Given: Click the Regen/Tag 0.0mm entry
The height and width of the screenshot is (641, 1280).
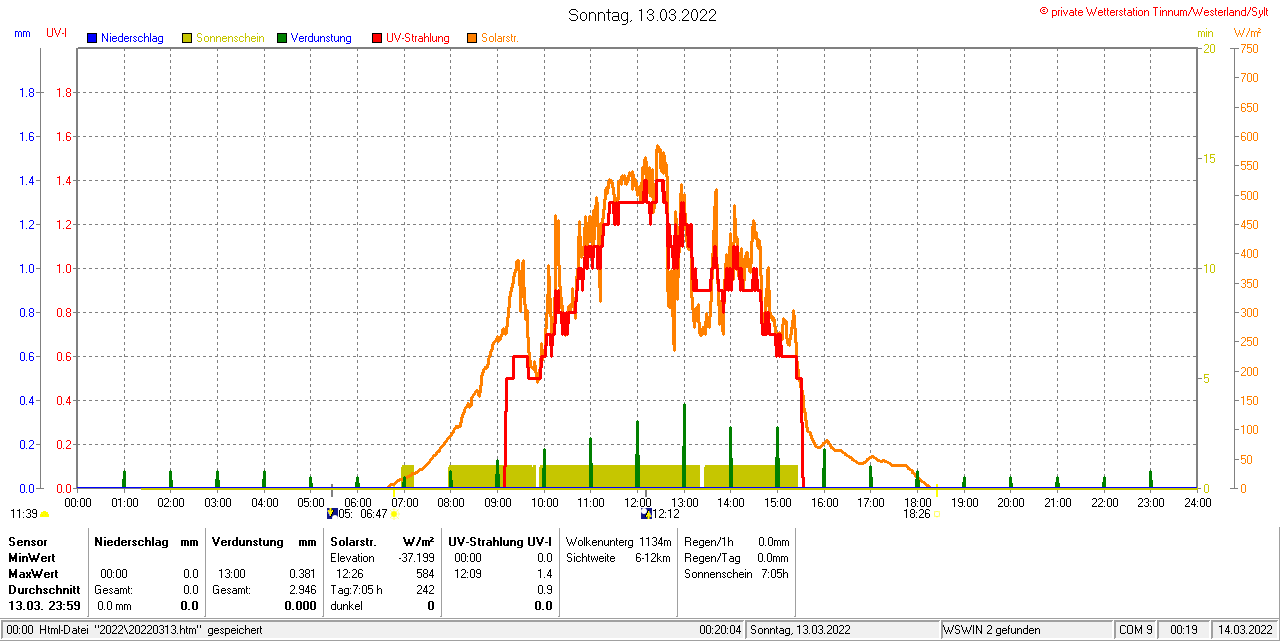Looking at the screenshot, I should [736, 558].
